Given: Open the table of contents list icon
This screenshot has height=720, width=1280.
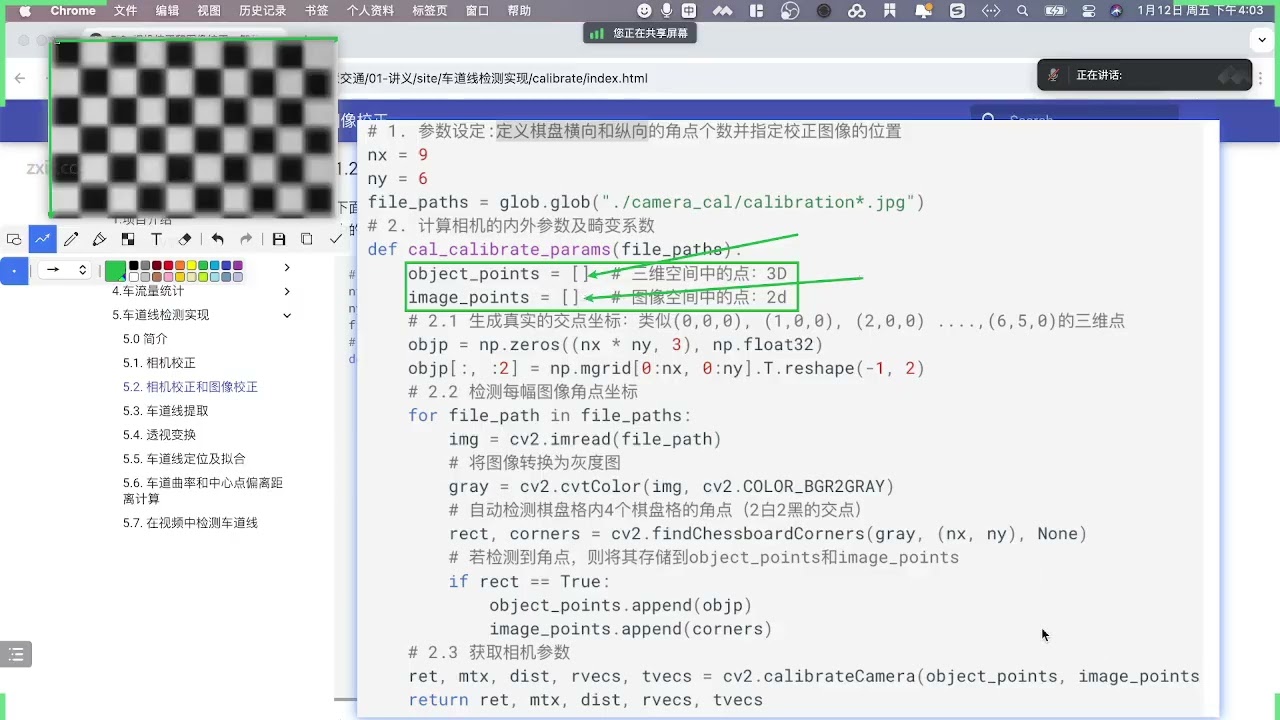Looking at the screenshot, I should pos(16,655).
